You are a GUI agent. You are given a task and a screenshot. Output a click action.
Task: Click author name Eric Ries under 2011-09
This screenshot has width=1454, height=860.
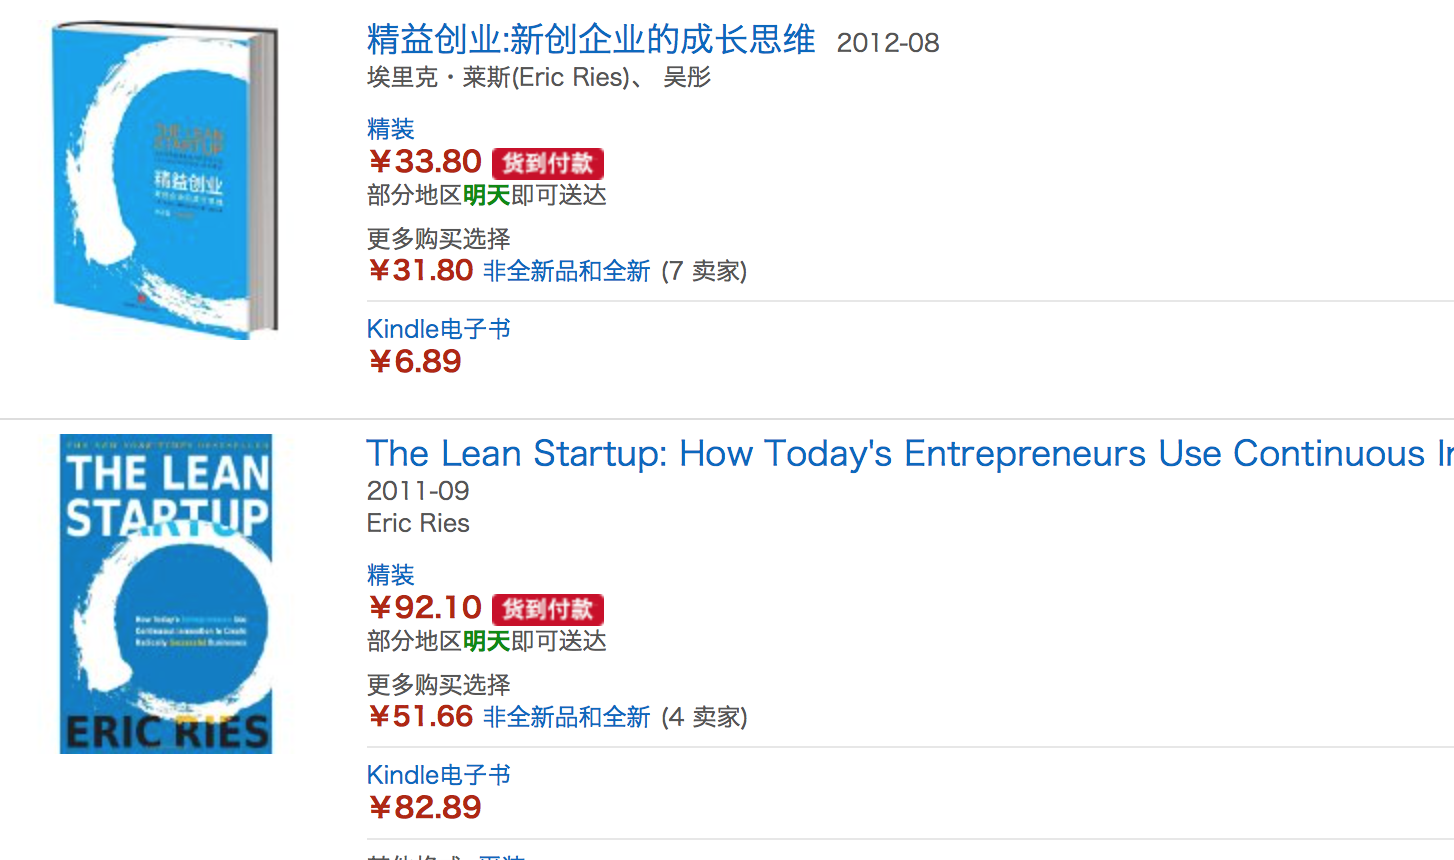tap(418, 523)
